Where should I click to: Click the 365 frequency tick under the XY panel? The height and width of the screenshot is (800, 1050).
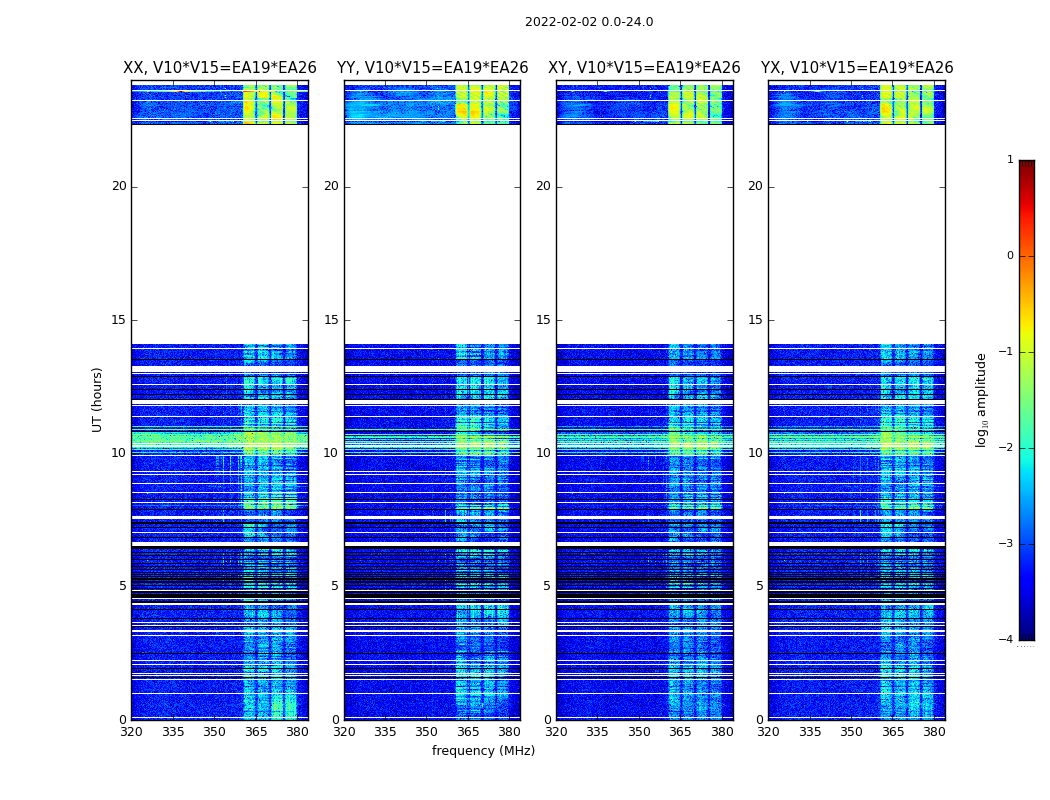(x=680, y=732)
